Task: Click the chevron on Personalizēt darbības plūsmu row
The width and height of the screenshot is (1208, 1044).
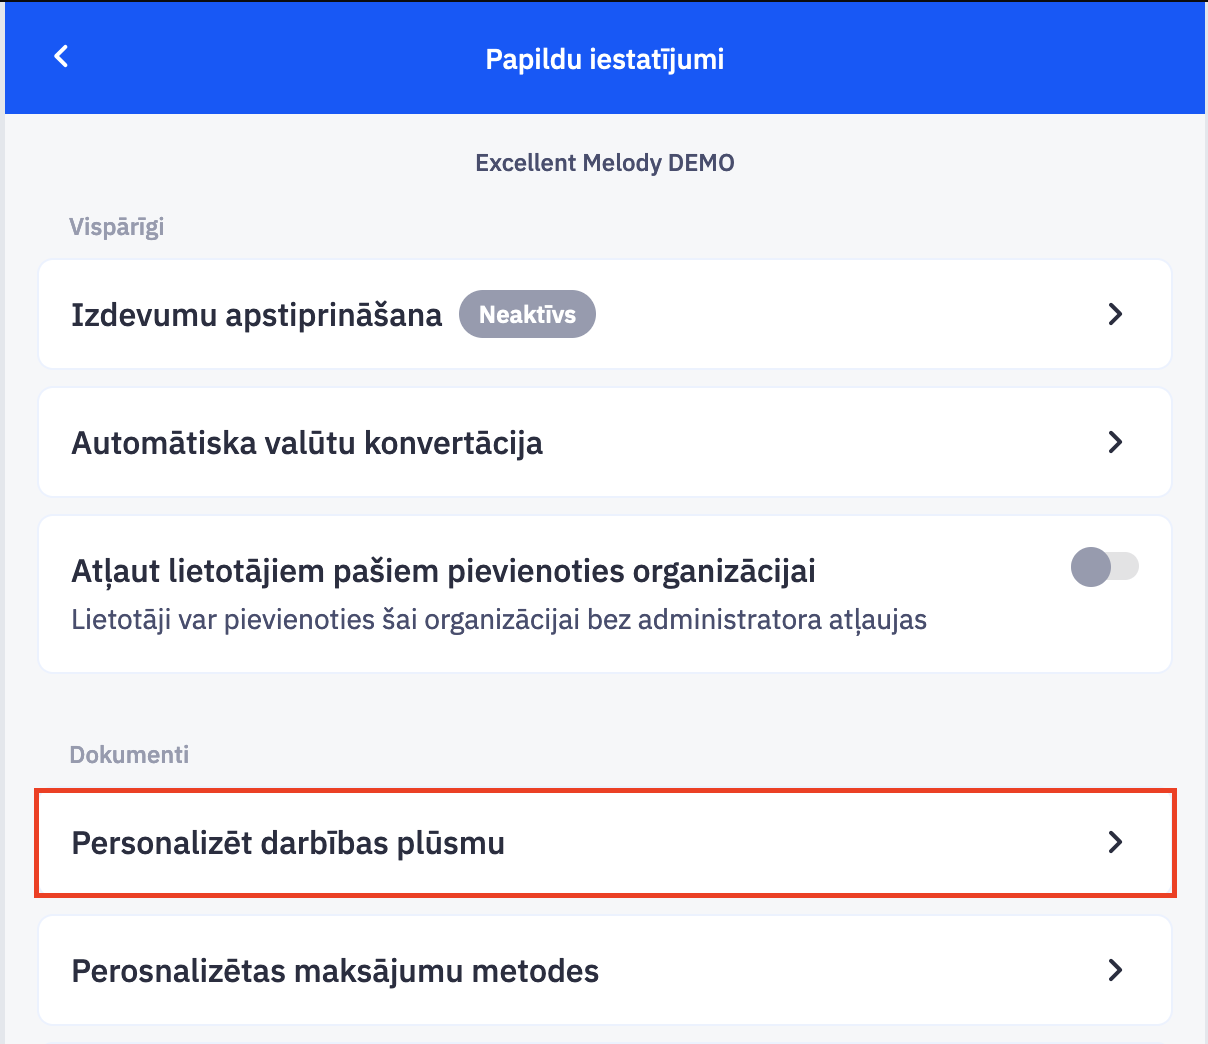Action: (x=1116, y=842)
